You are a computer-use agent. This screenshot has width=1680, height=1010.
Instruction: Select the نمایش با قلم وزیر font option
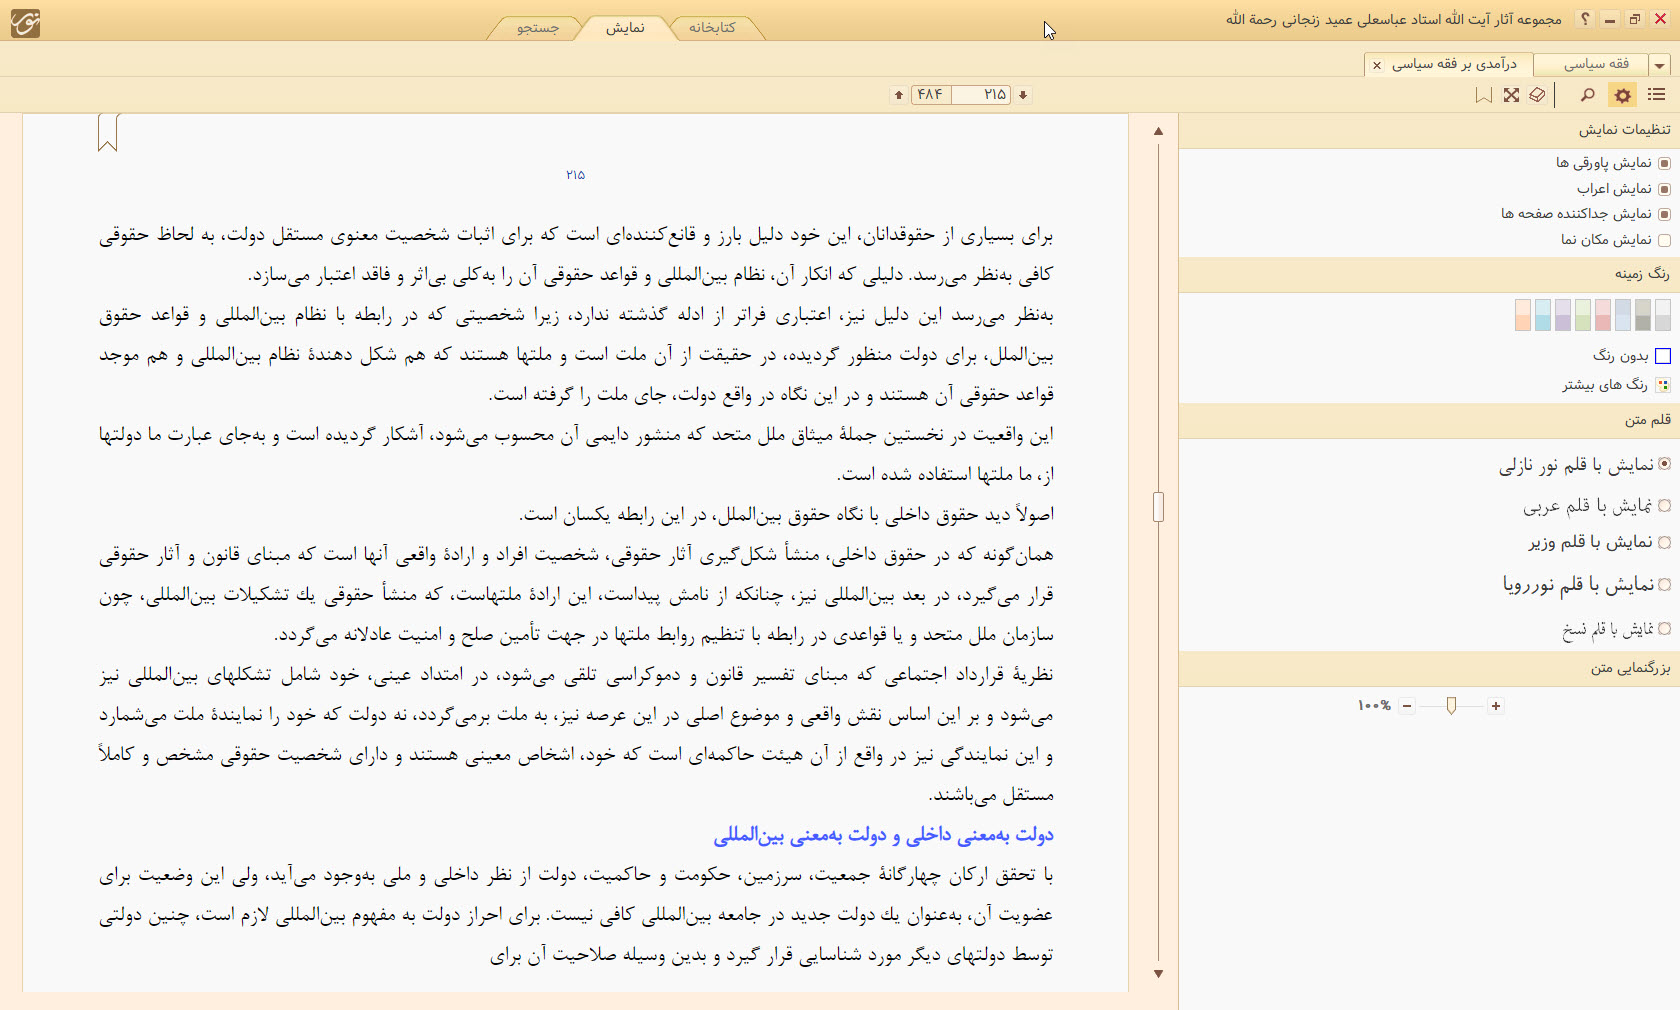coord(1664,542)
